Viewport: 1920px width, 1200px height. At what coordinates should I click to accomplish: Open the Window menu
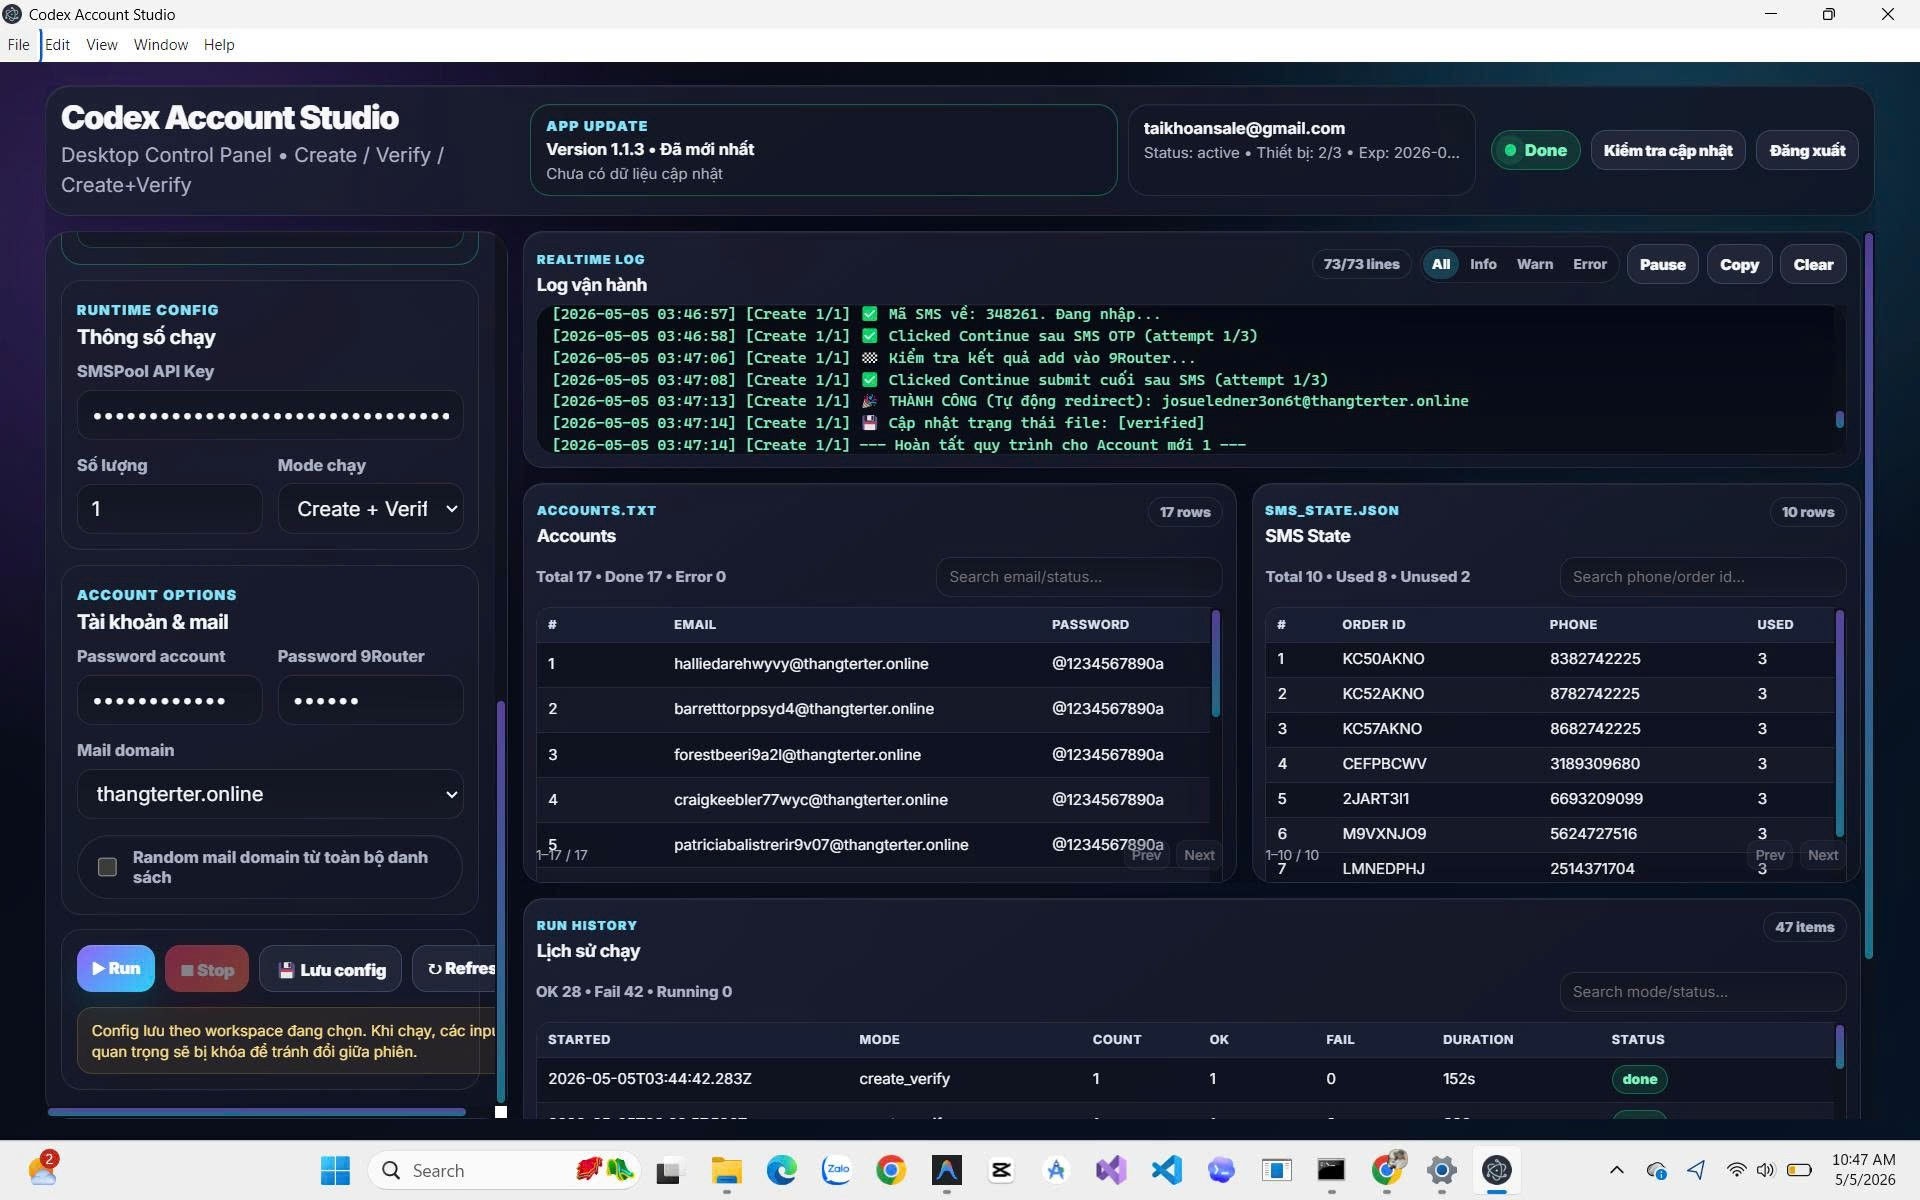coord(161,45)
